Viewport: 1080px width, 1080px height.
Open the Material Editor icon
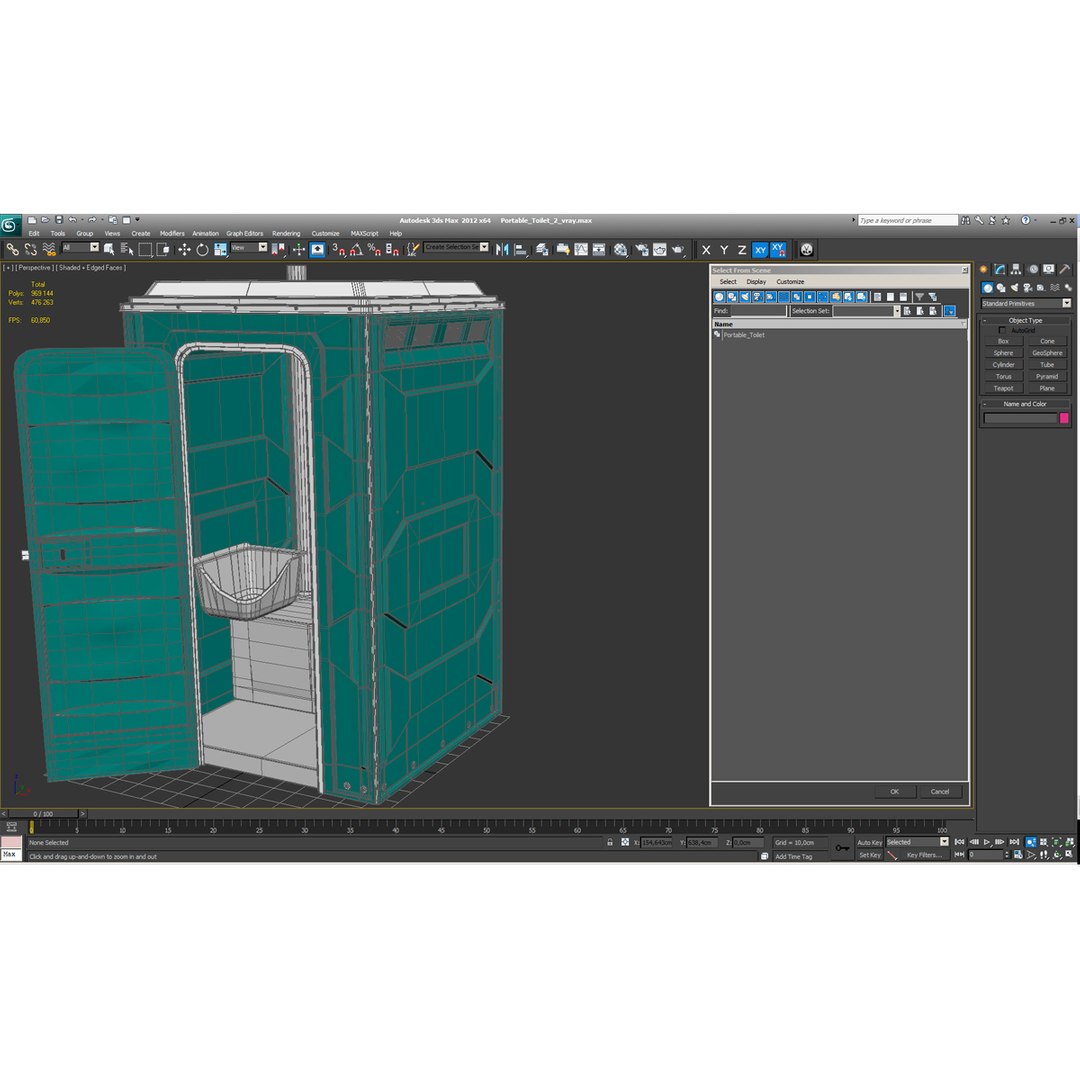[621, 249]
